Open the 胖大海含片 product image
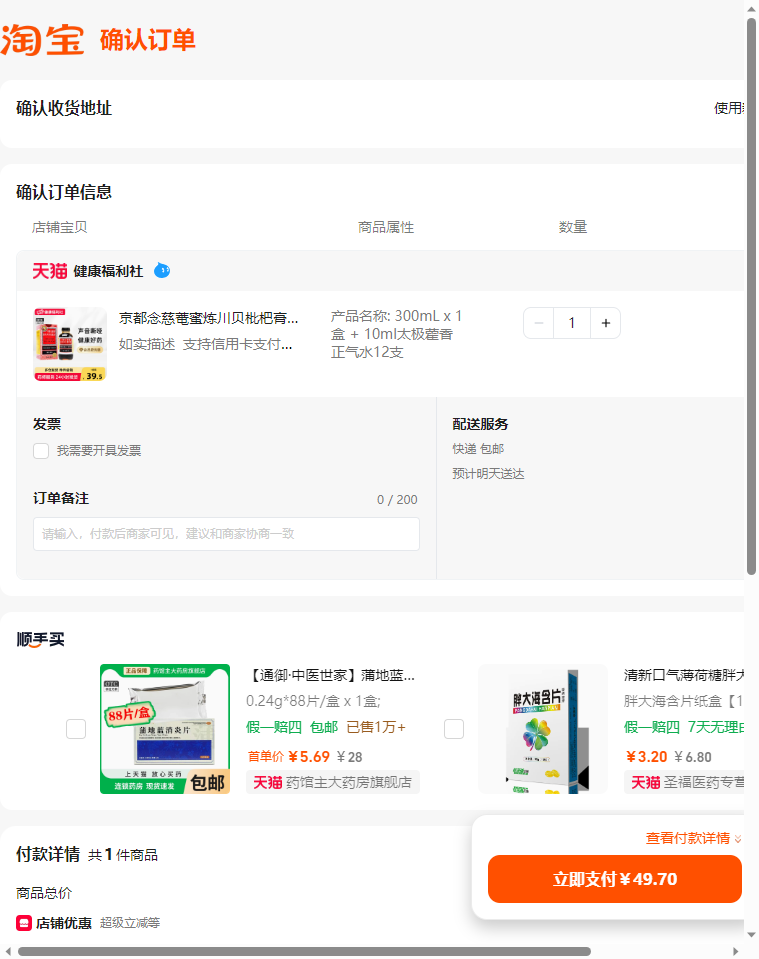The image size is (759, 959). click(x=543, y=729)
